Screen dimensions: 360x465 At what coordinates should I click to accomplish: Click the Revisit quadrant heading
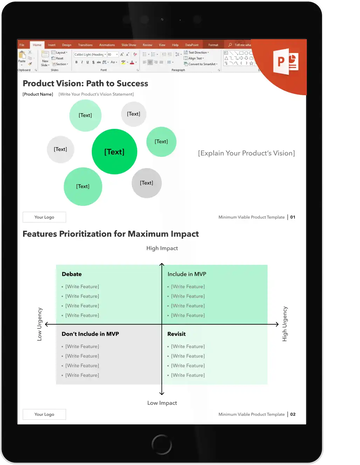click(176, 334)
